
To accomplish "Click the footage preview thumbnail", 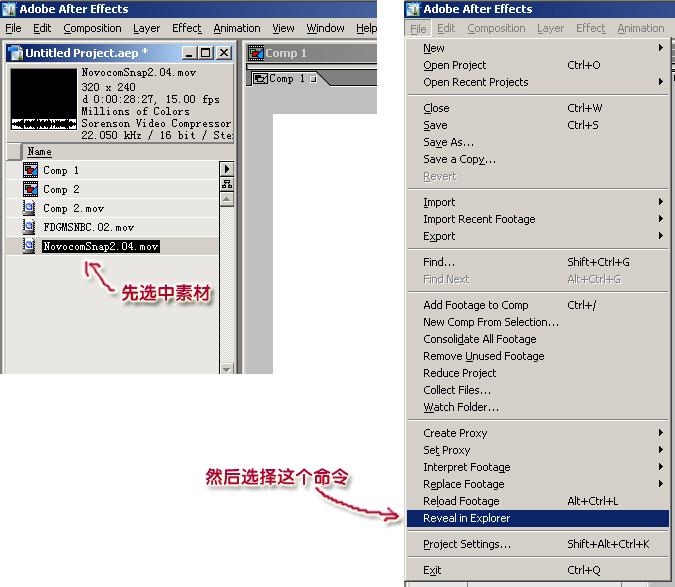I will (x=43, y=99).
